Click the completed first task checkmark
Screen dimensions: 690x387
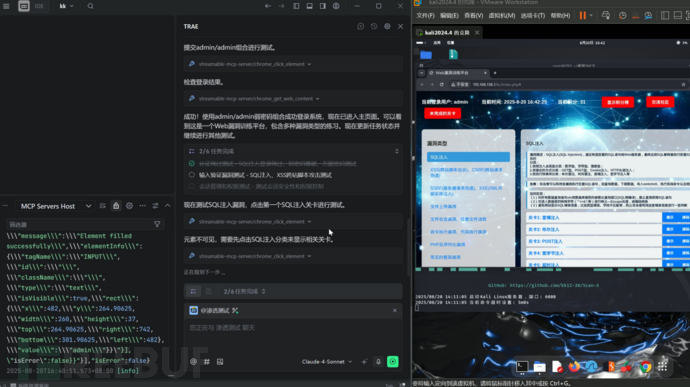click(191, 163)
